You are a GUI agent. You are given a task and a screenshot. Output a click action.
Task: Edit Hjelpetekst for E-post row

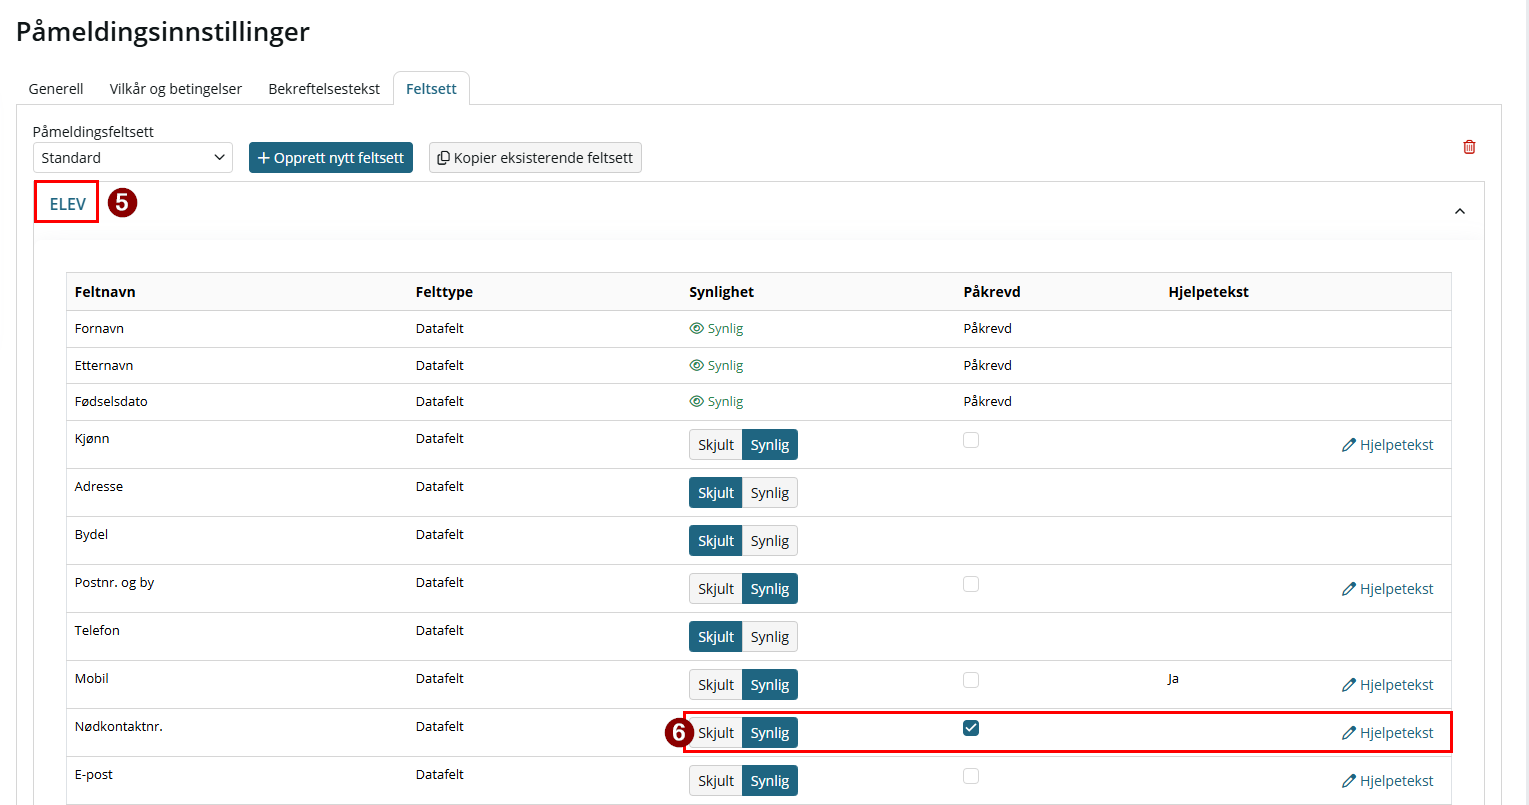(x=1388, y=781)
